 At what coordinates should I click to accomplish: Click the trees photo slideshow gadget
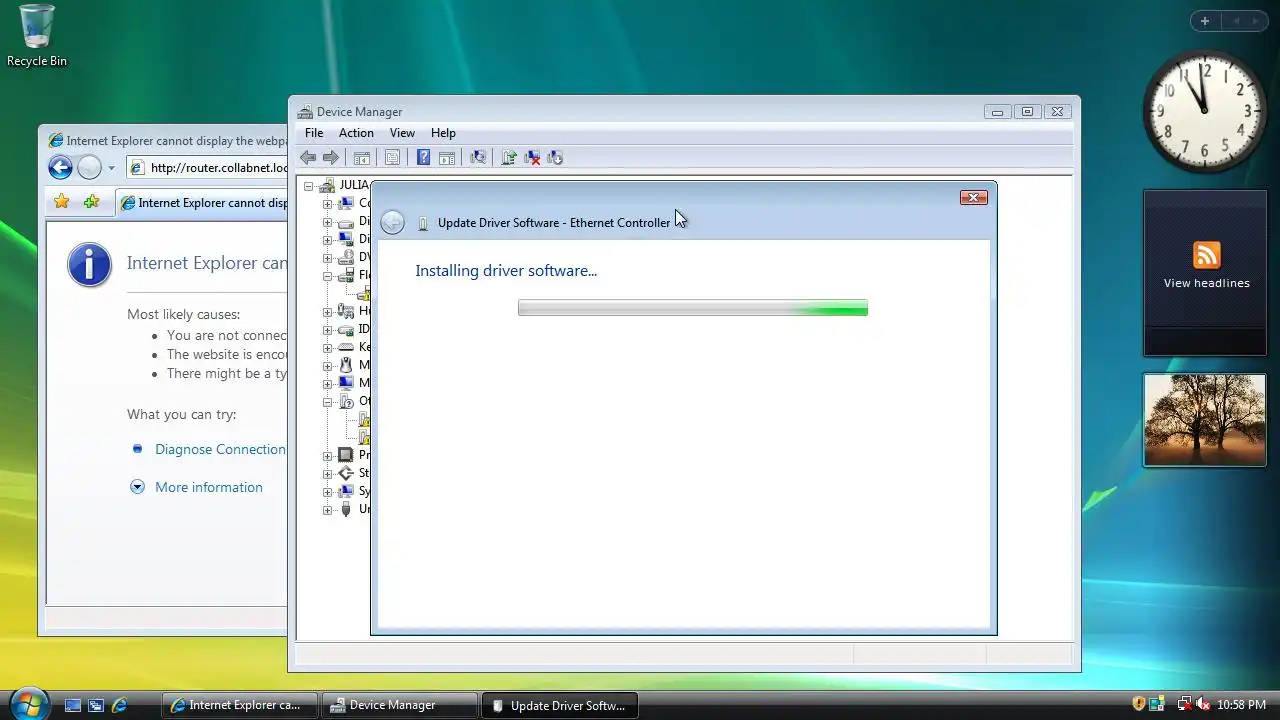(1205, 420)
